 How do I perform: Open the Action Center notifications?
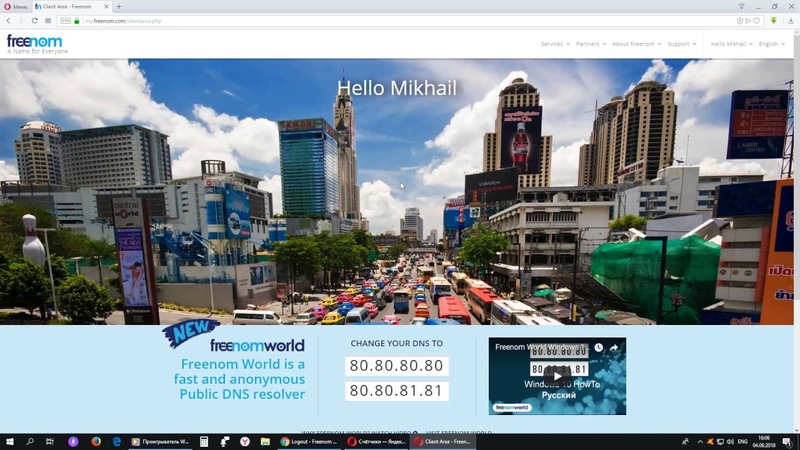click(x=788, y=442)
